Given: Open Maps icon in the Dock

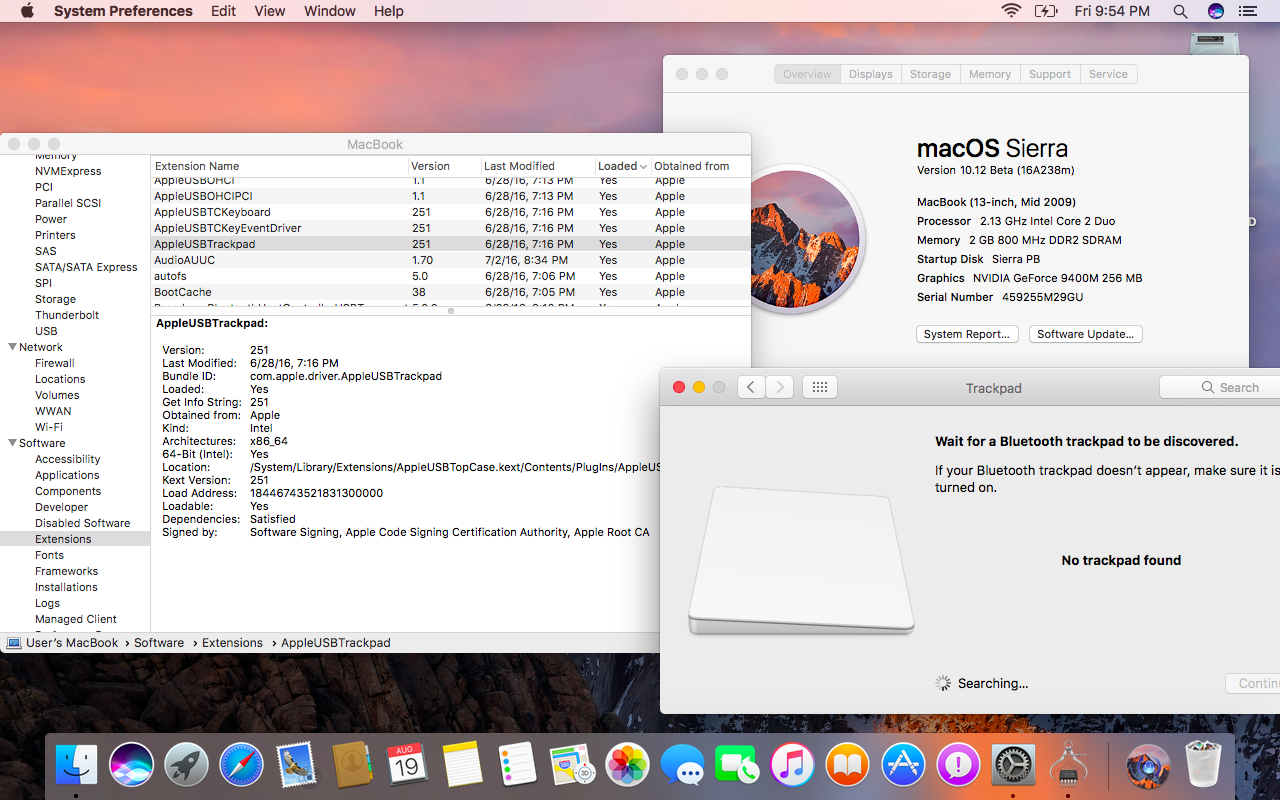Looking at the screenshot, I should tap(572, 766).
